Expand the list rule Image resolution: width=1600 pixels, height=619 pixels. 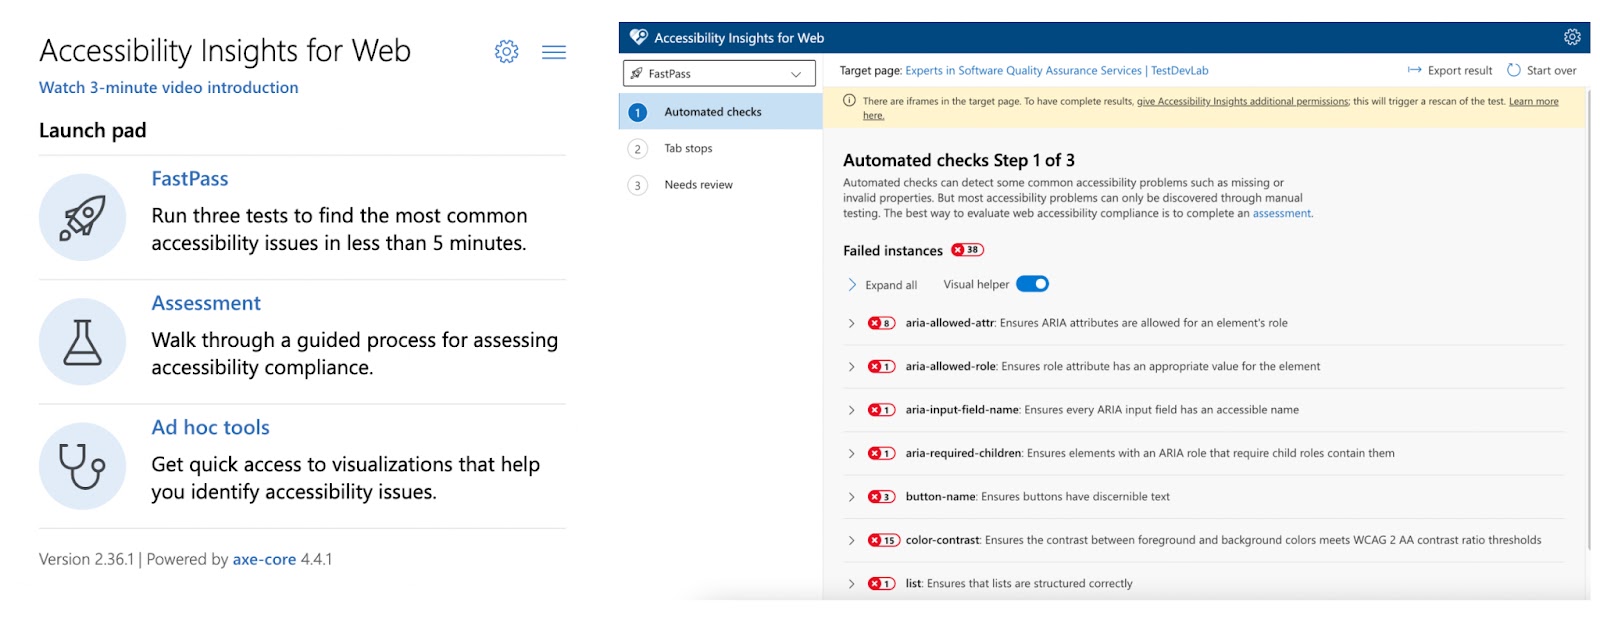(852, 584)
